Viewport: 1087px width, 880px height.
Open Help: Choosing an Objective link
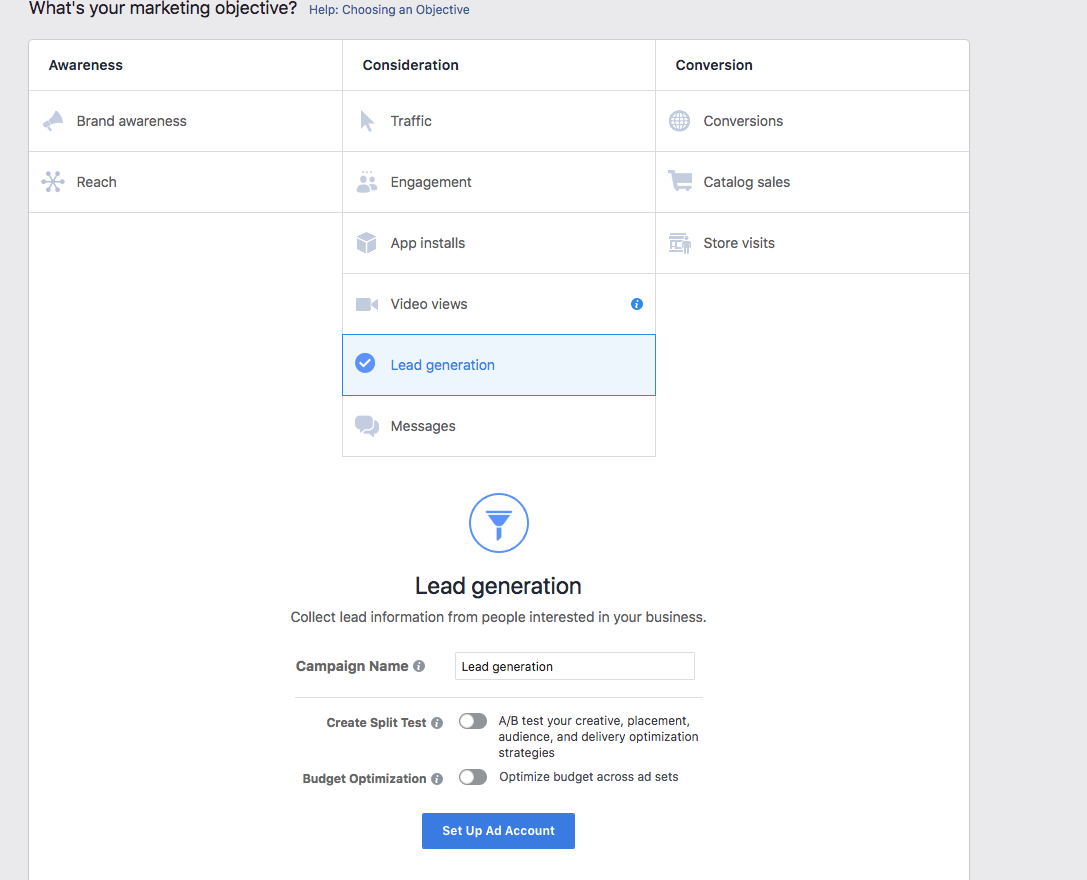(x=389, y=10)
